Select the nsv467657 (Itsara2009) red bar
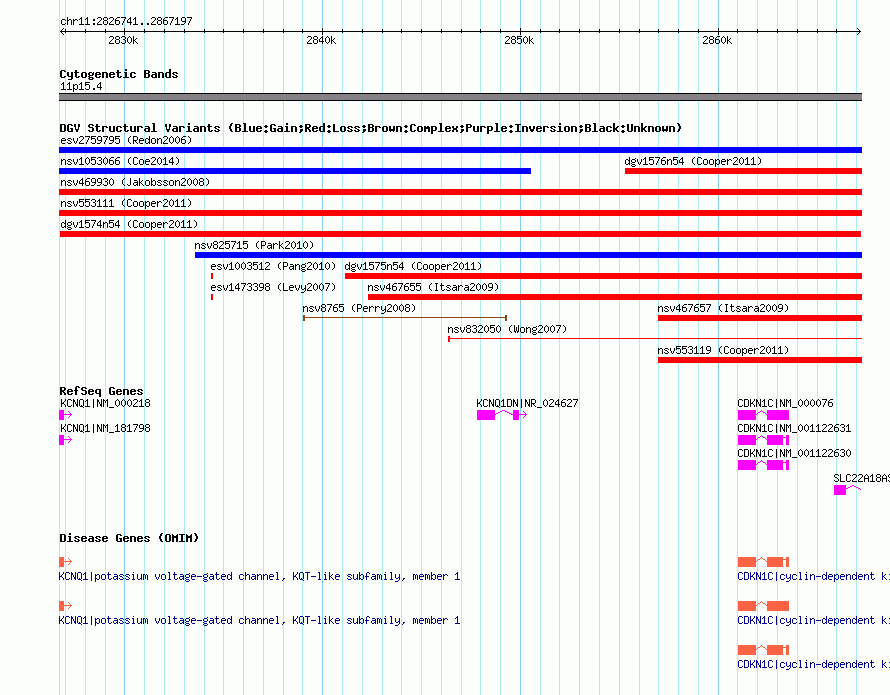Image resolution: width=890 pixels, height=695 pixels. [760, 318]
